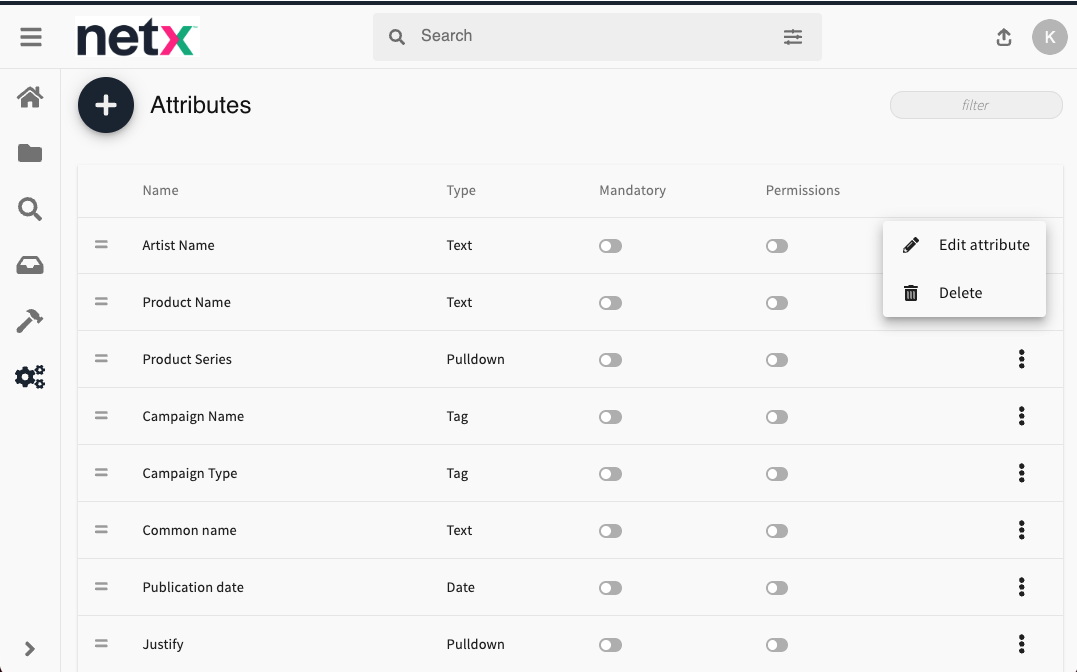The height and width of the screenshot is (672, 1077).
Task: Click the Mandatory column header
Action: point(633,190)
